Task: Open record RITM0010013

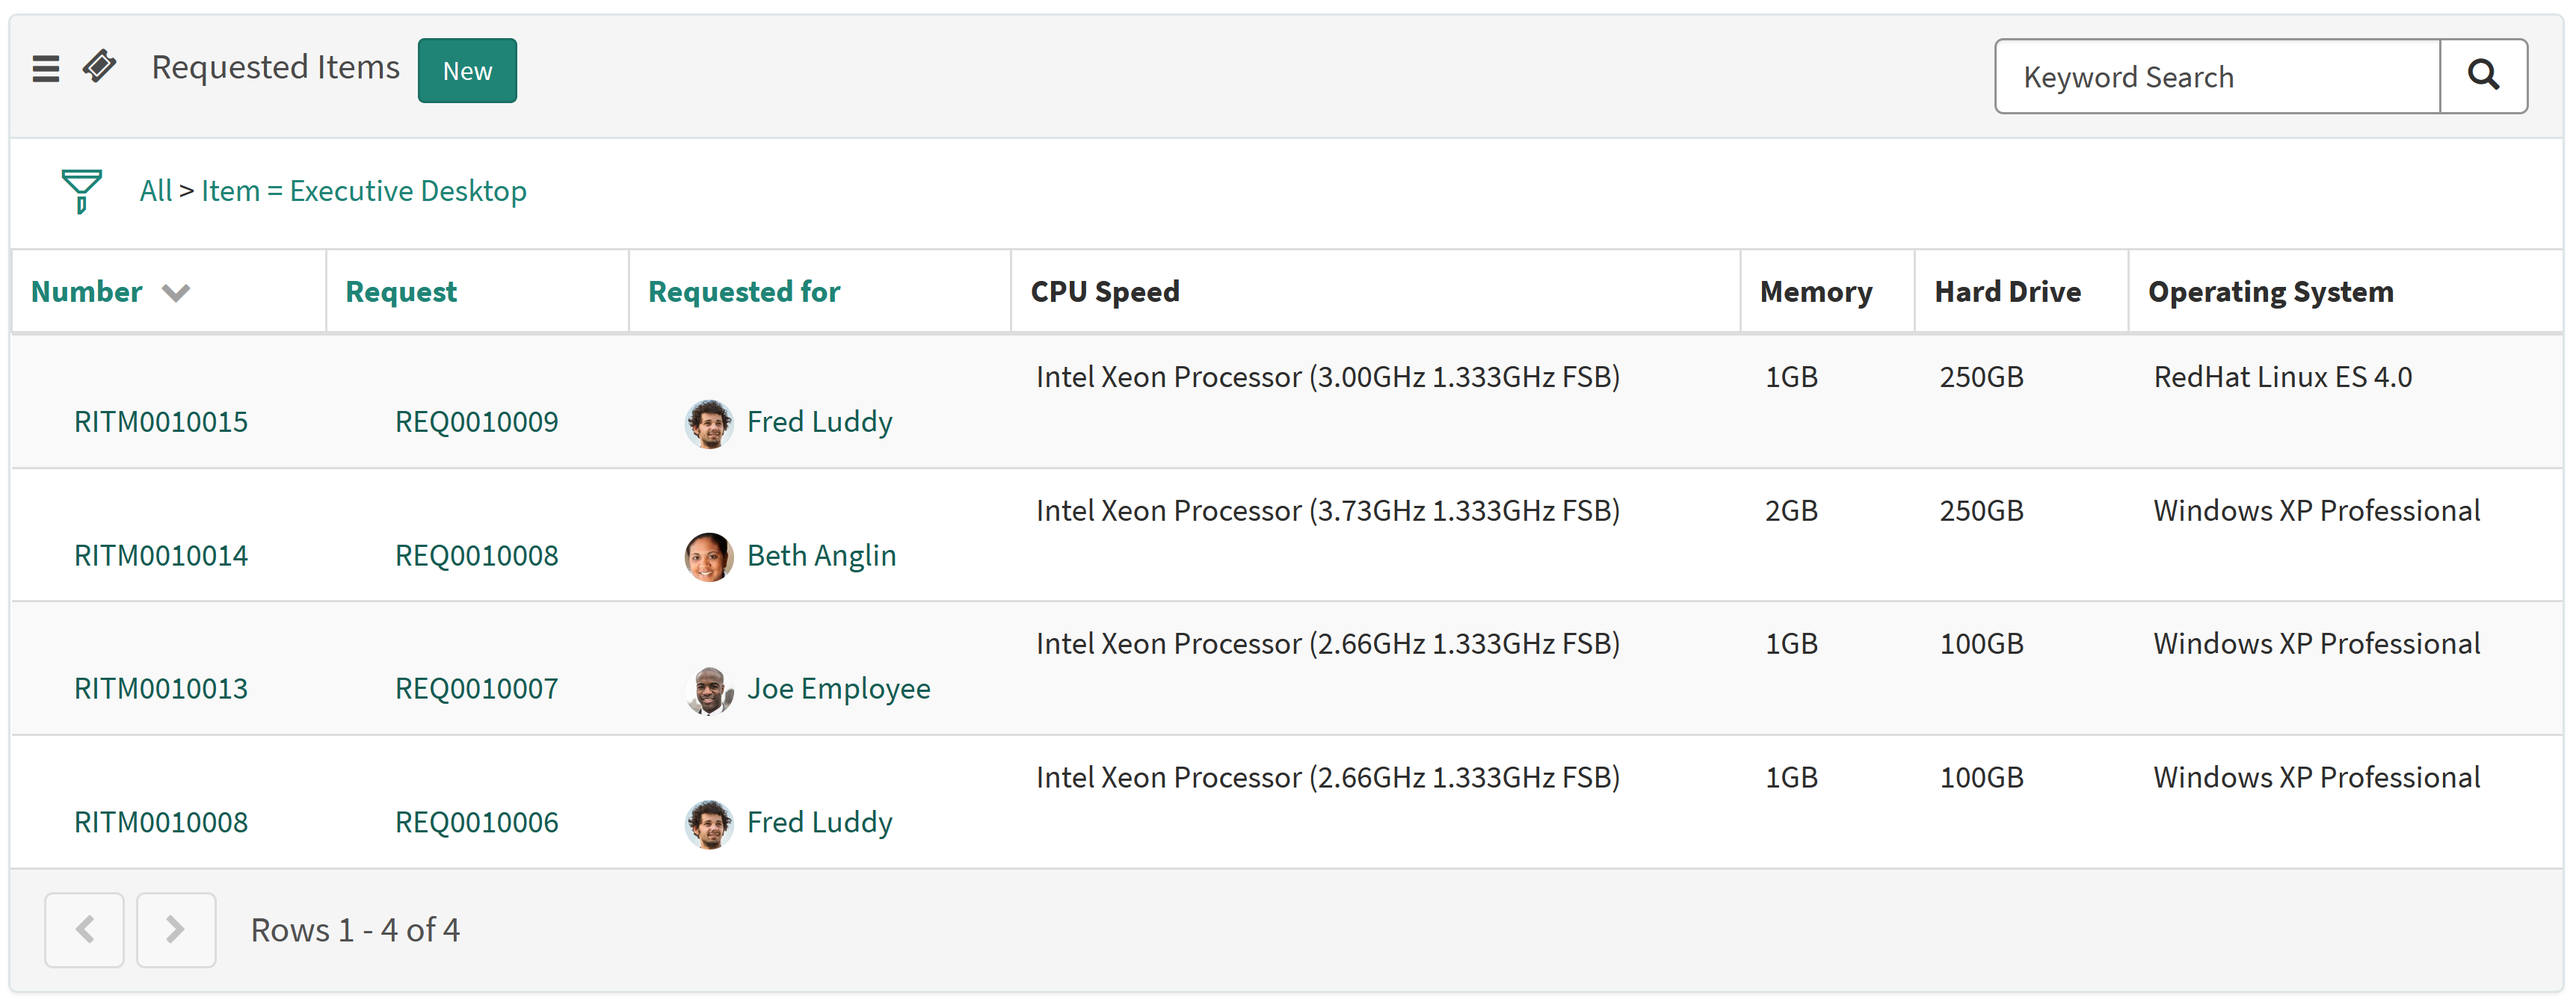Action: point(161,689)
